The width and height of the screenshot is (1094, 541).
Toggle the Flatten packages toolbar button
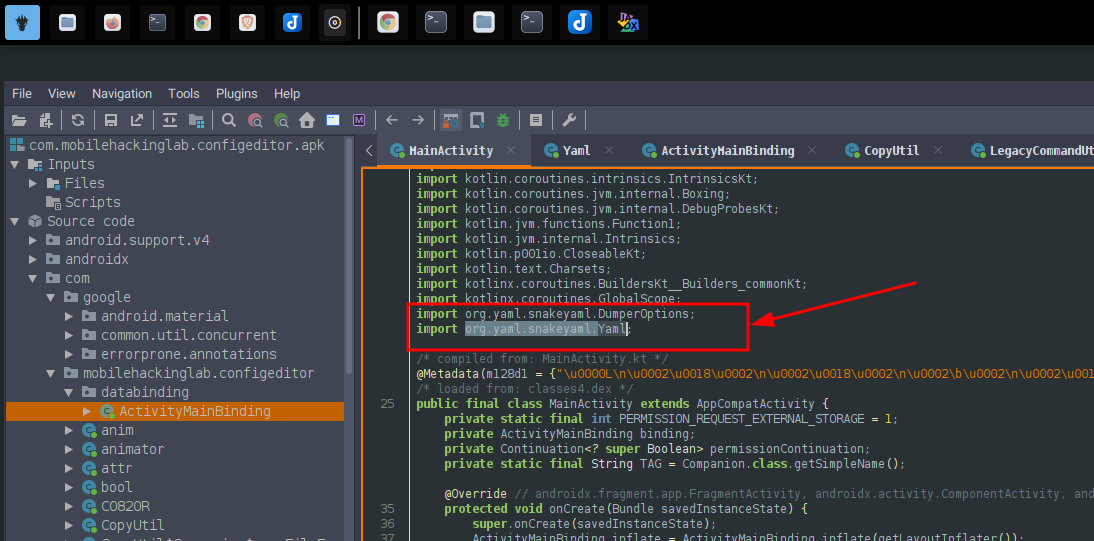197,120
